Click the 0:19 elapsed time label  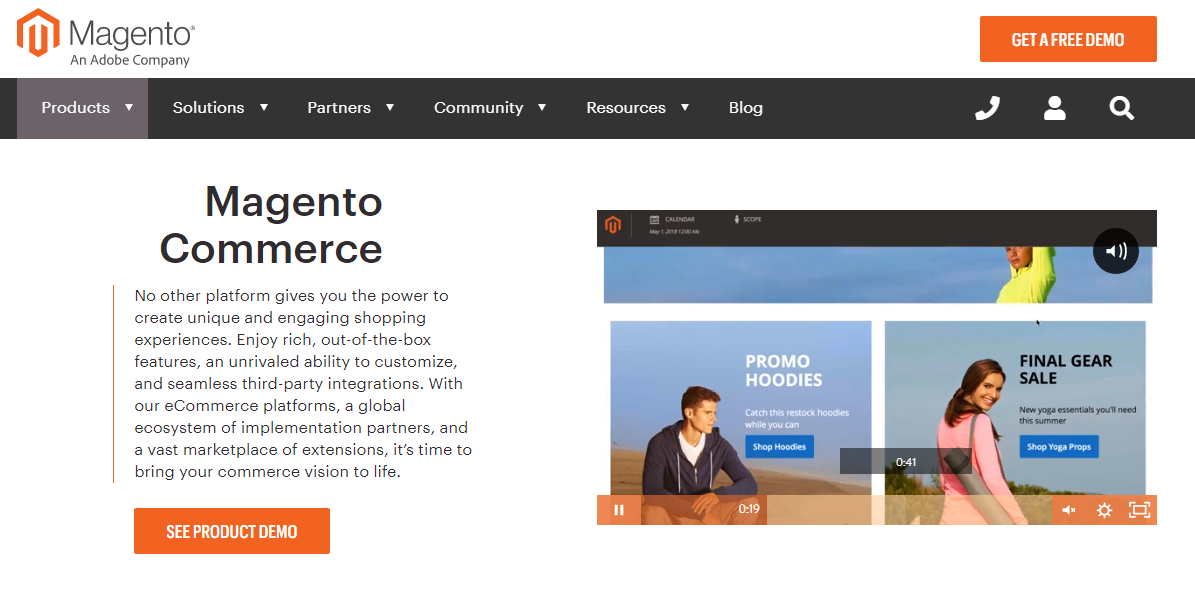(749, 509)
